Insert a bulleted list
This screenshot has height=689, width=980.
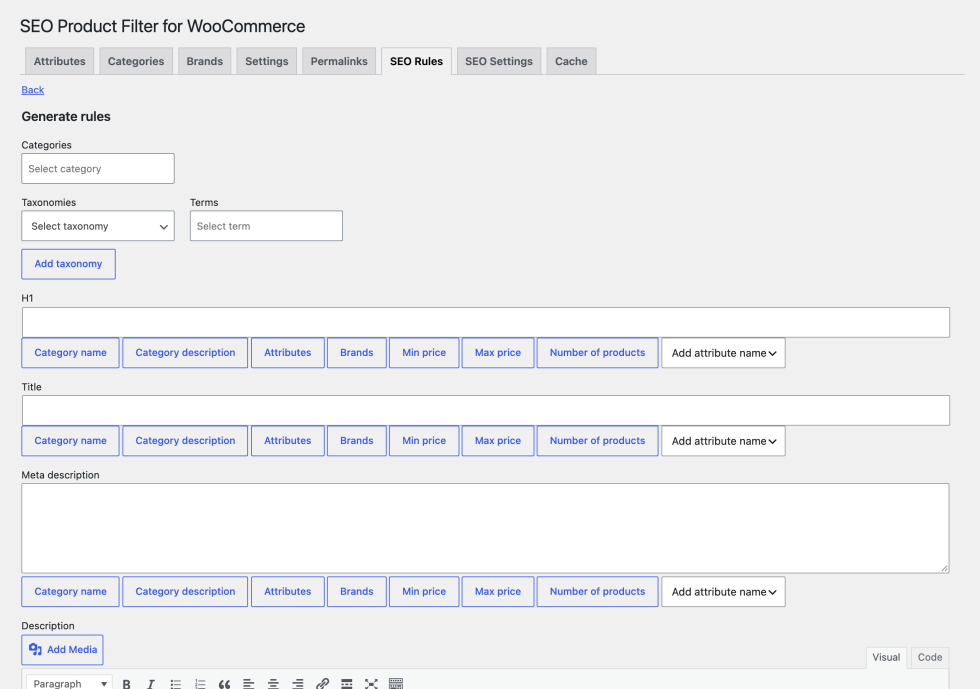coord(176,683)
